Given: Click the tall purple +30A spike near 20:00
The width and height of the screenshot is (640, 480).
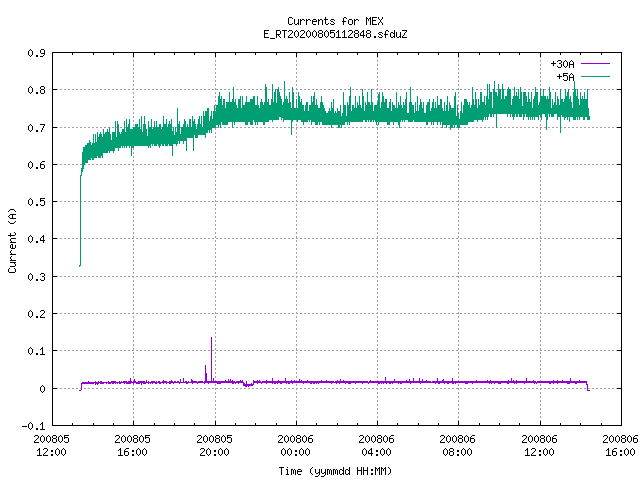Looking at the screenshot, I should coord(211,359).
